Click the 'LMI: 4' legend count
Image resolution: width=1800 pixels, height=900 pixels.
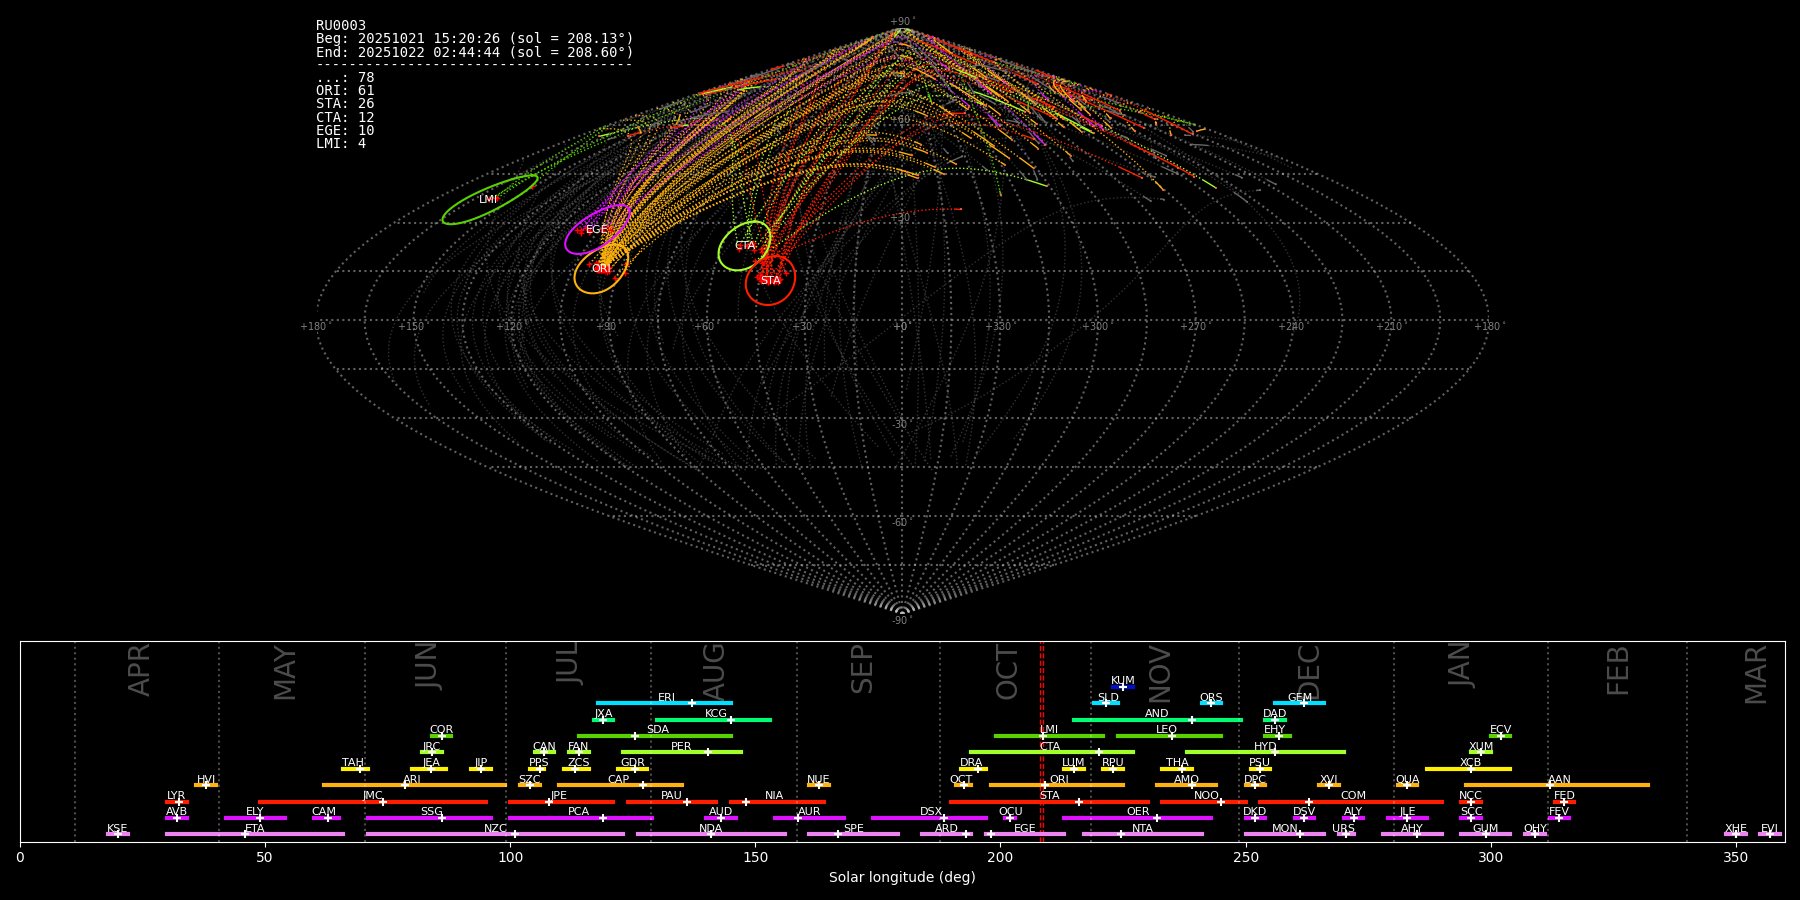coord(341,143)
